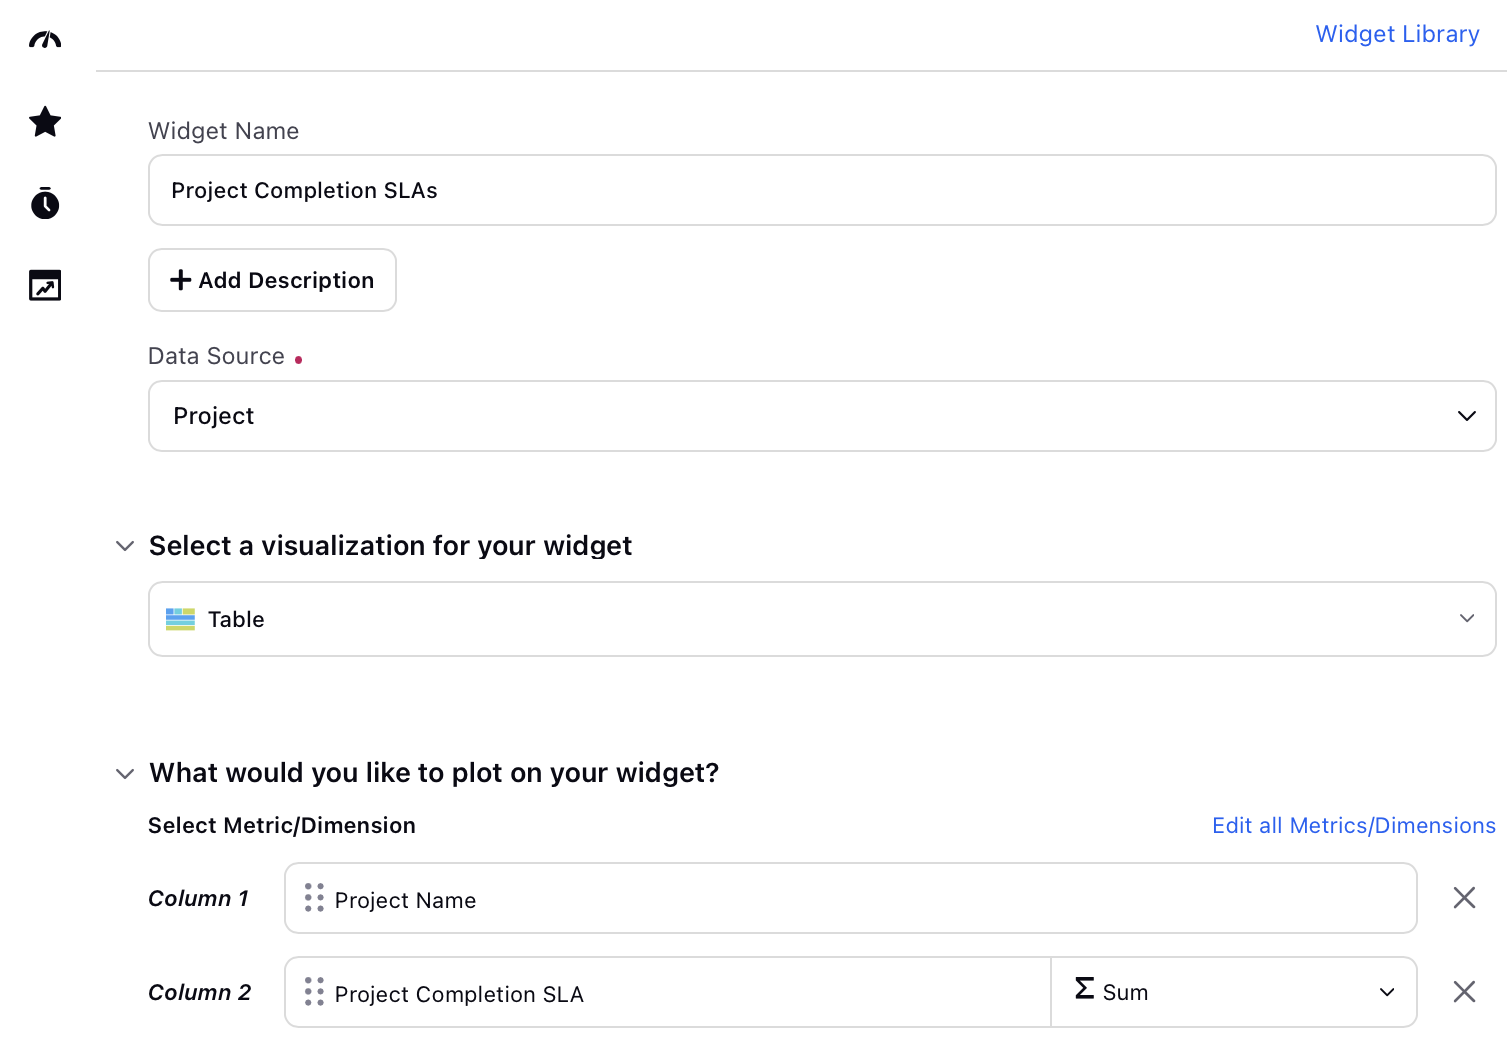Open the Sum aggregation dropdown
The height and width of the screenshot is (1037, 1507).
(1234, 992)
